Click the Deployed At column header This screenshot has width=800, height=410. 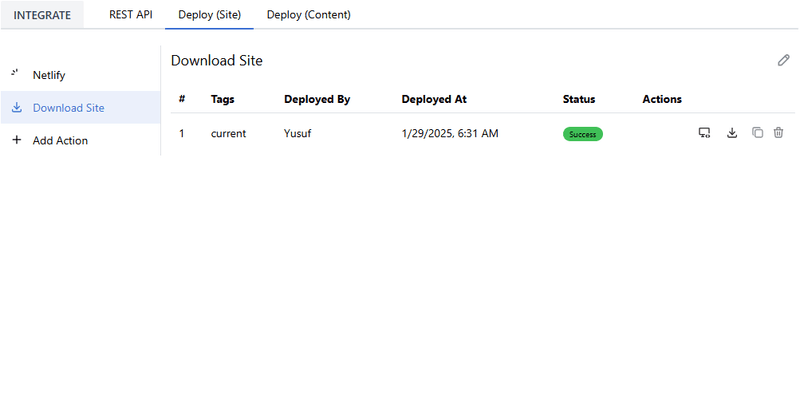click(x=434, y=99)
